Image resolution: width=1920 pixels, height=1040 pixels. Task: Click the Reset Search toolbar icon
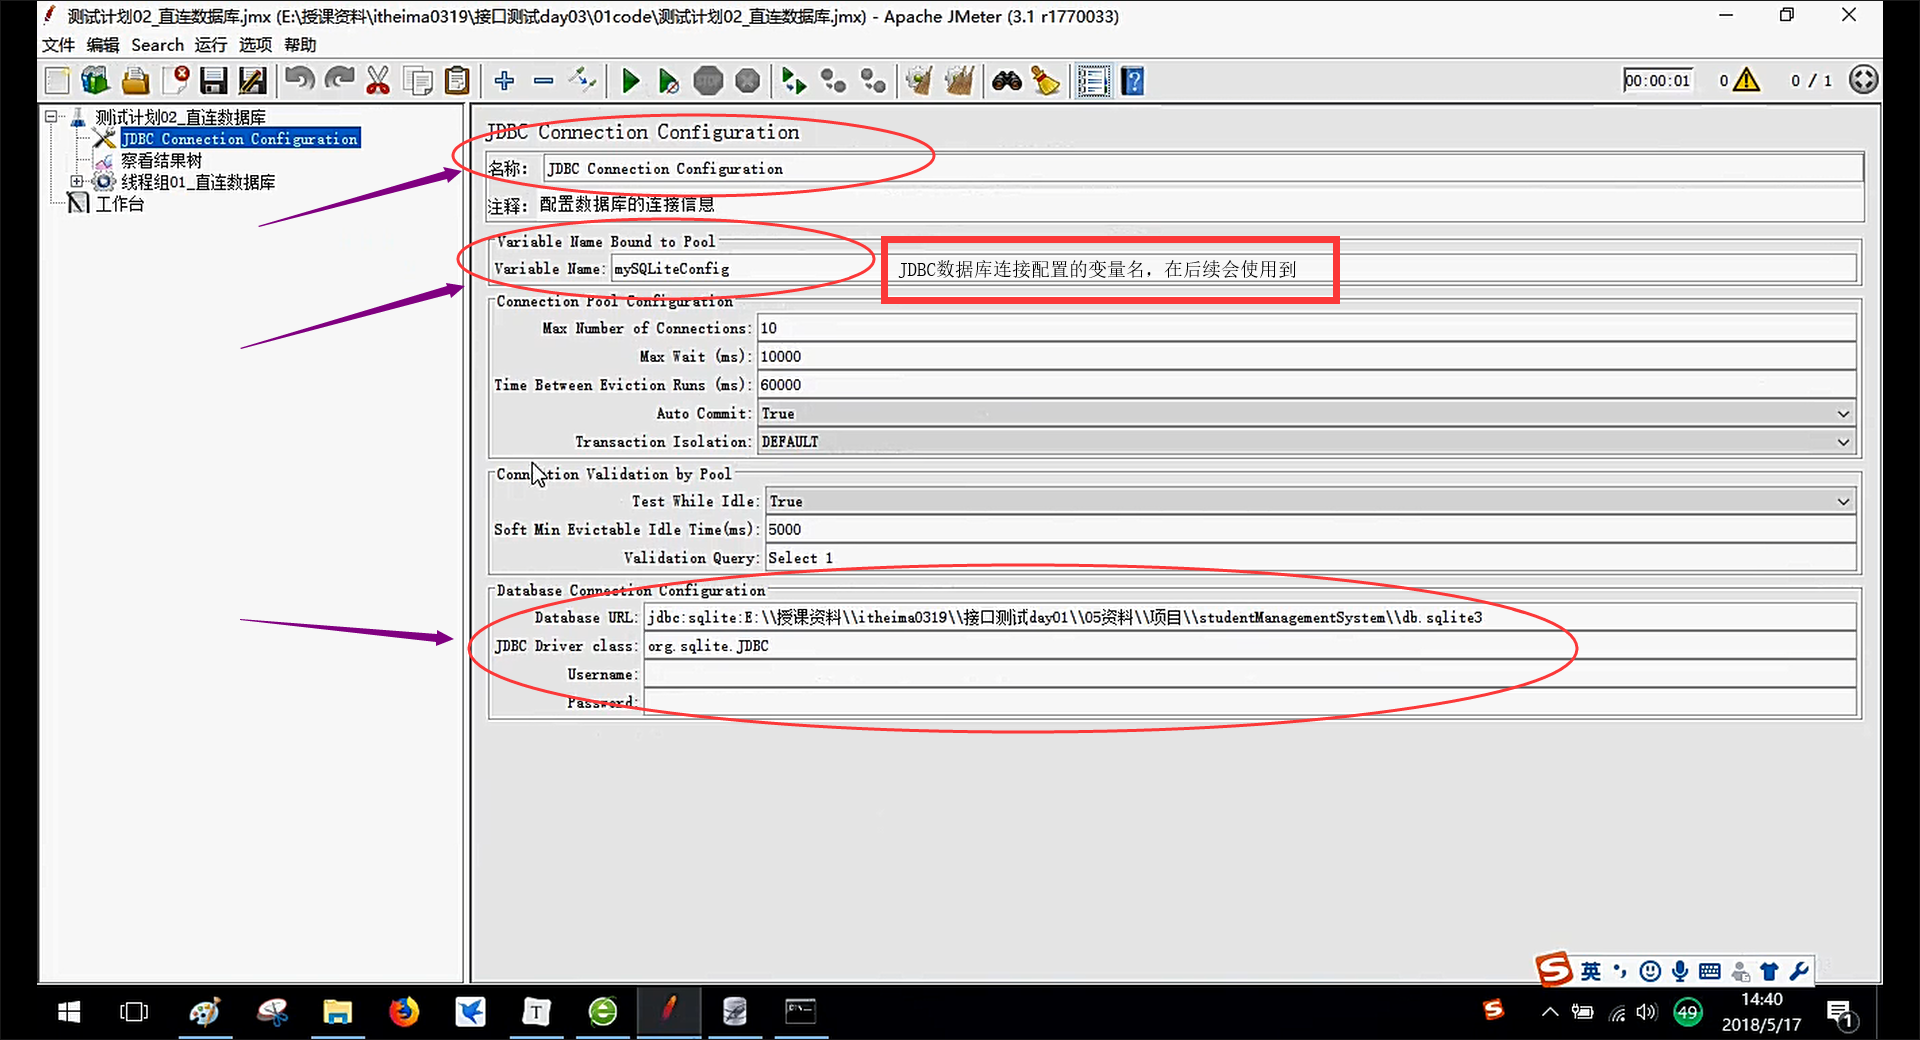click(x=1046, y=81)
